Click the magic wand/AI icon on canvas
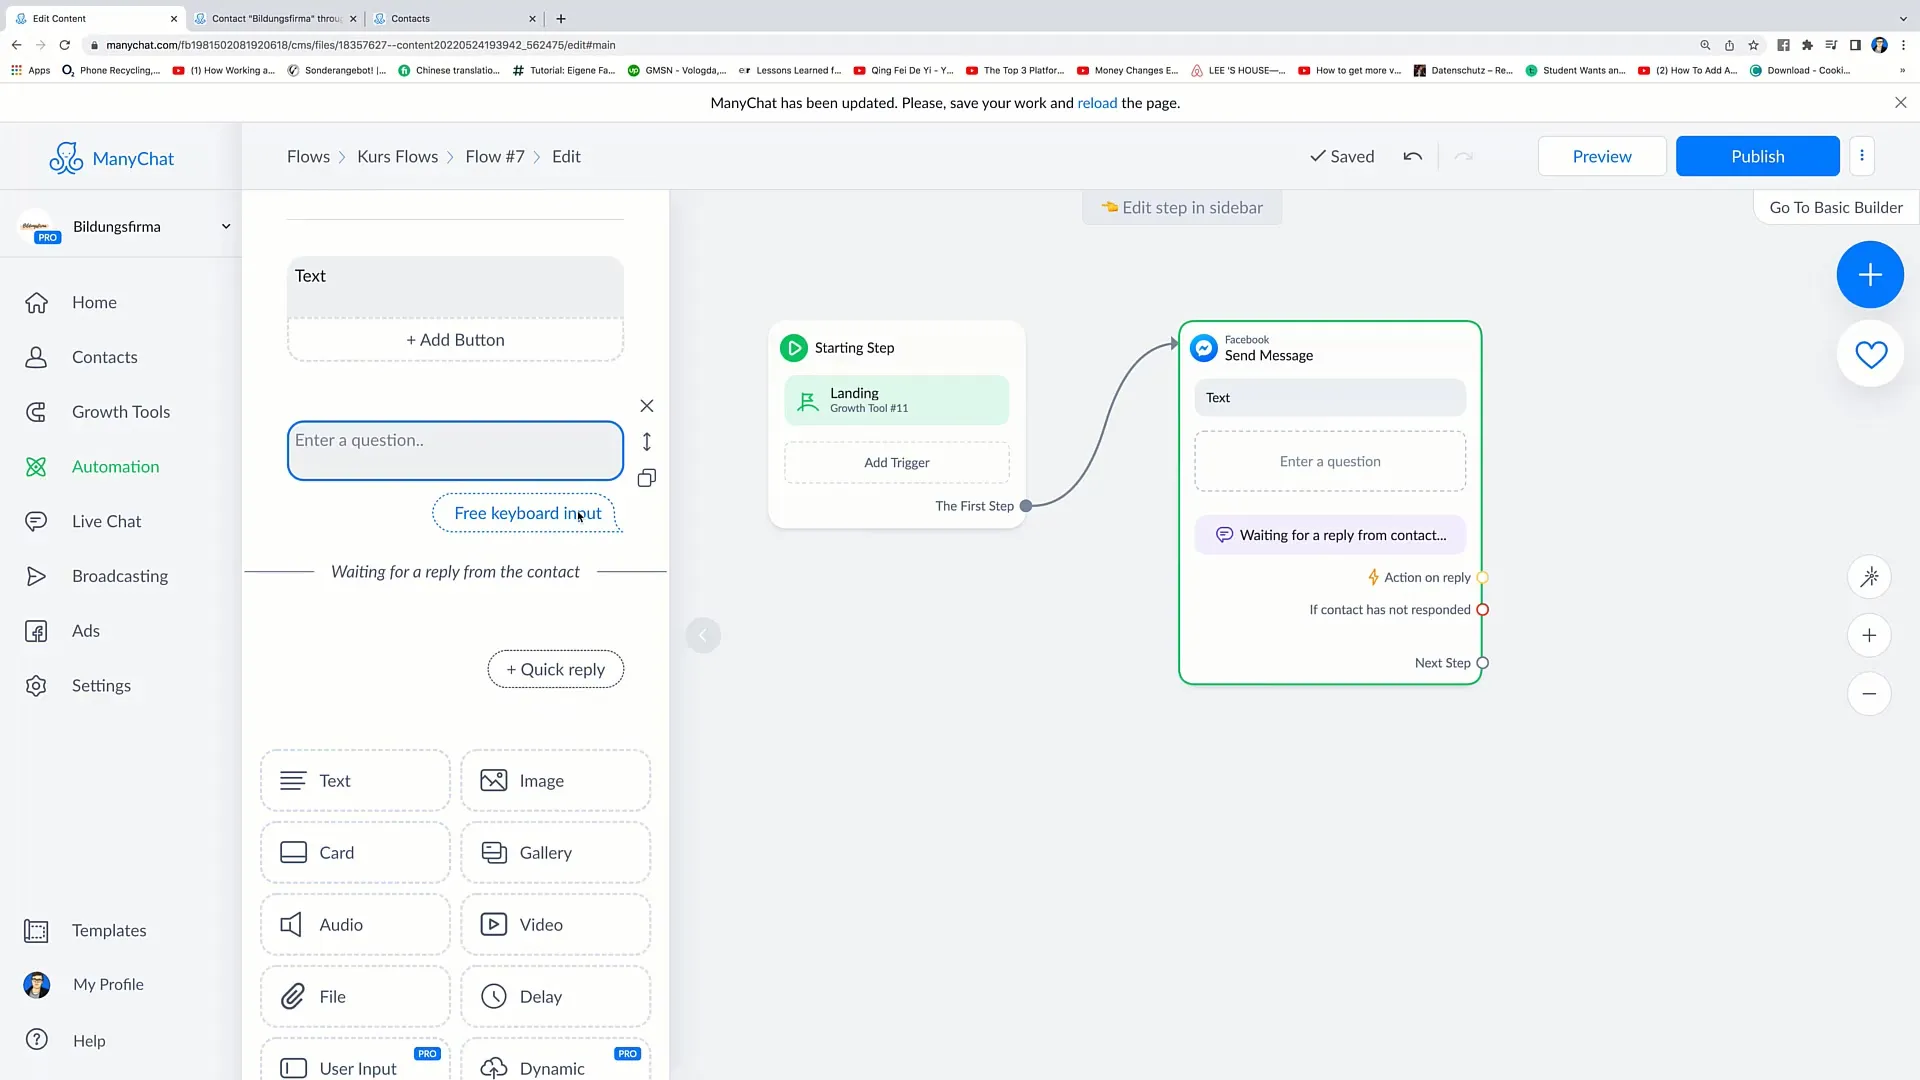The height and width of the screenshot is (1080, 1920). (1870, 576)
